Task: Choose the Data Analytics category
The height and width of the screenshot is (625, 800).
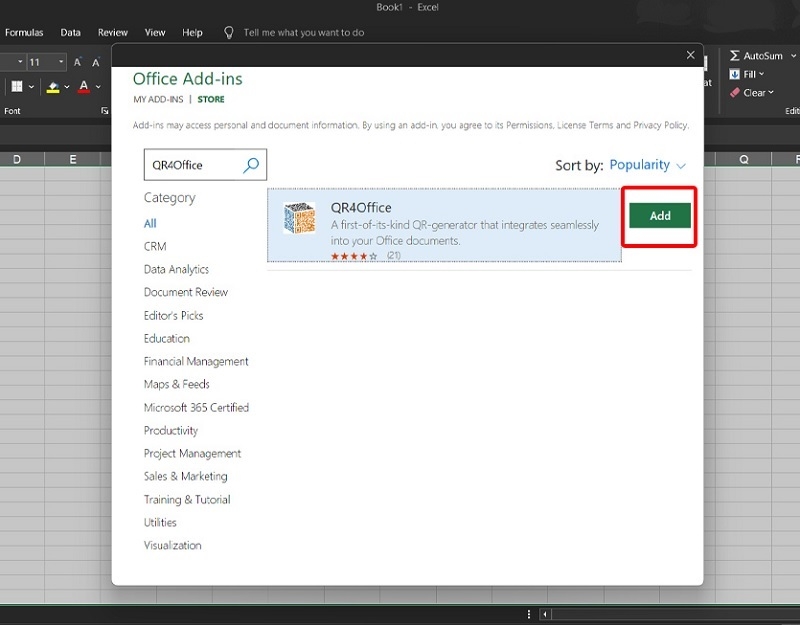Action: click(x=176, y=270)
